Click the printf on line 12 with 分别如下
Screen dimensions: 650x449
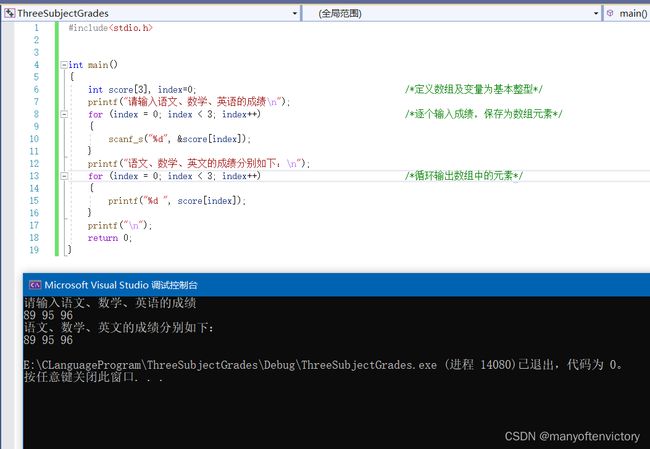pos(199,163)
